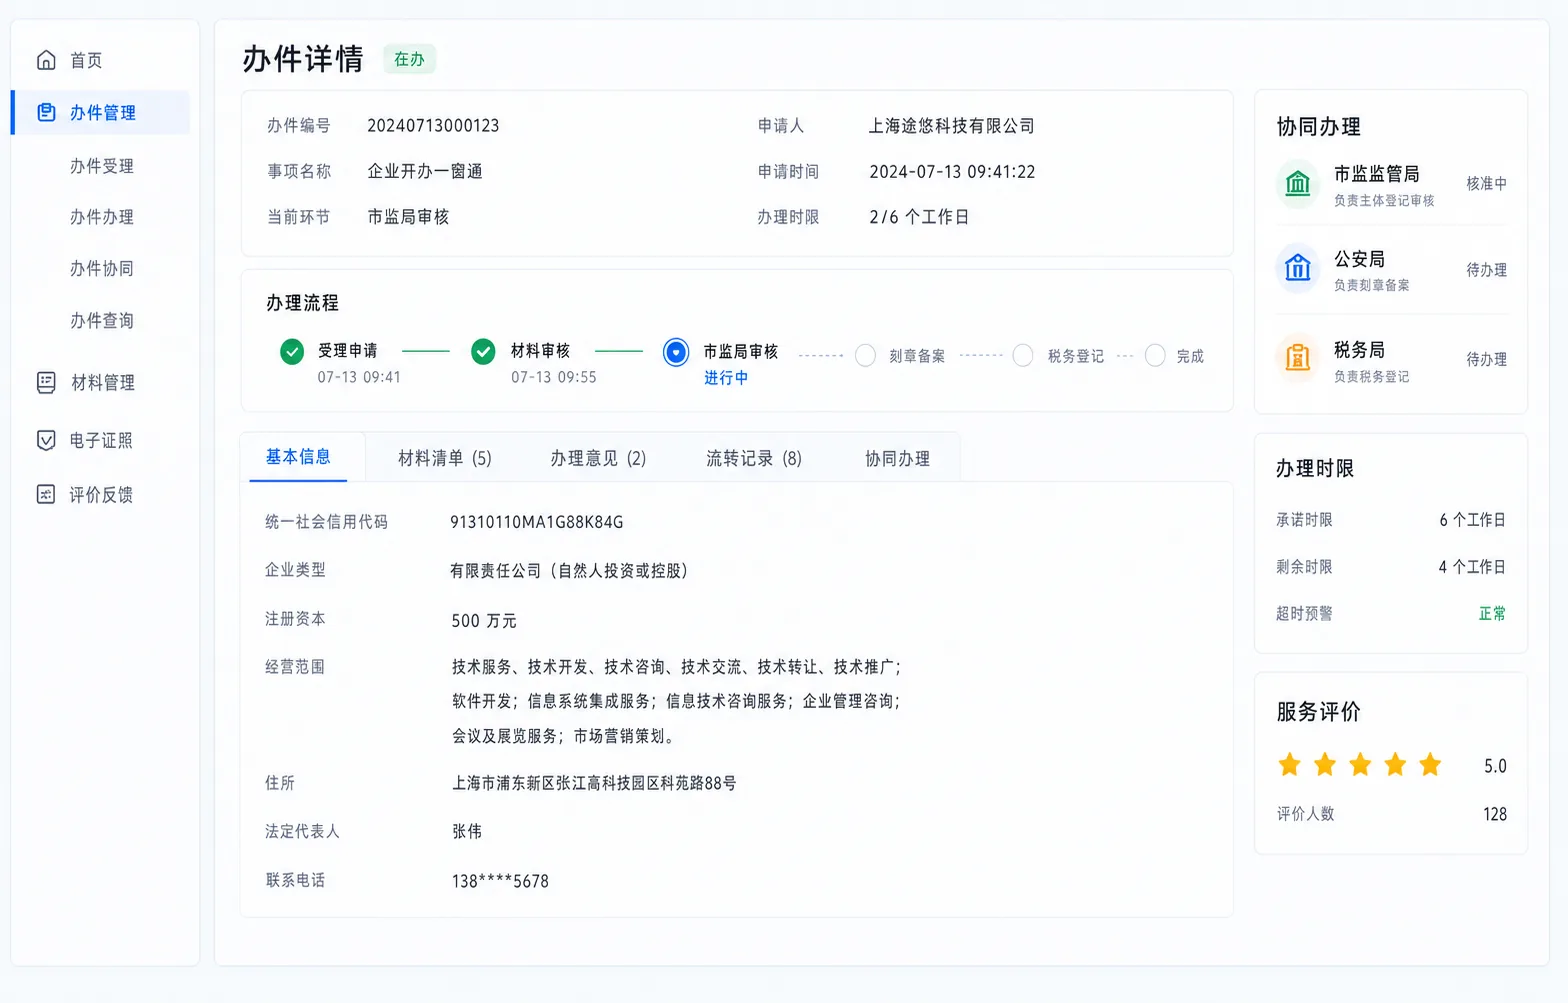
Task: Open 办件办理 submenu item
Action: click(x=102, y=217)
